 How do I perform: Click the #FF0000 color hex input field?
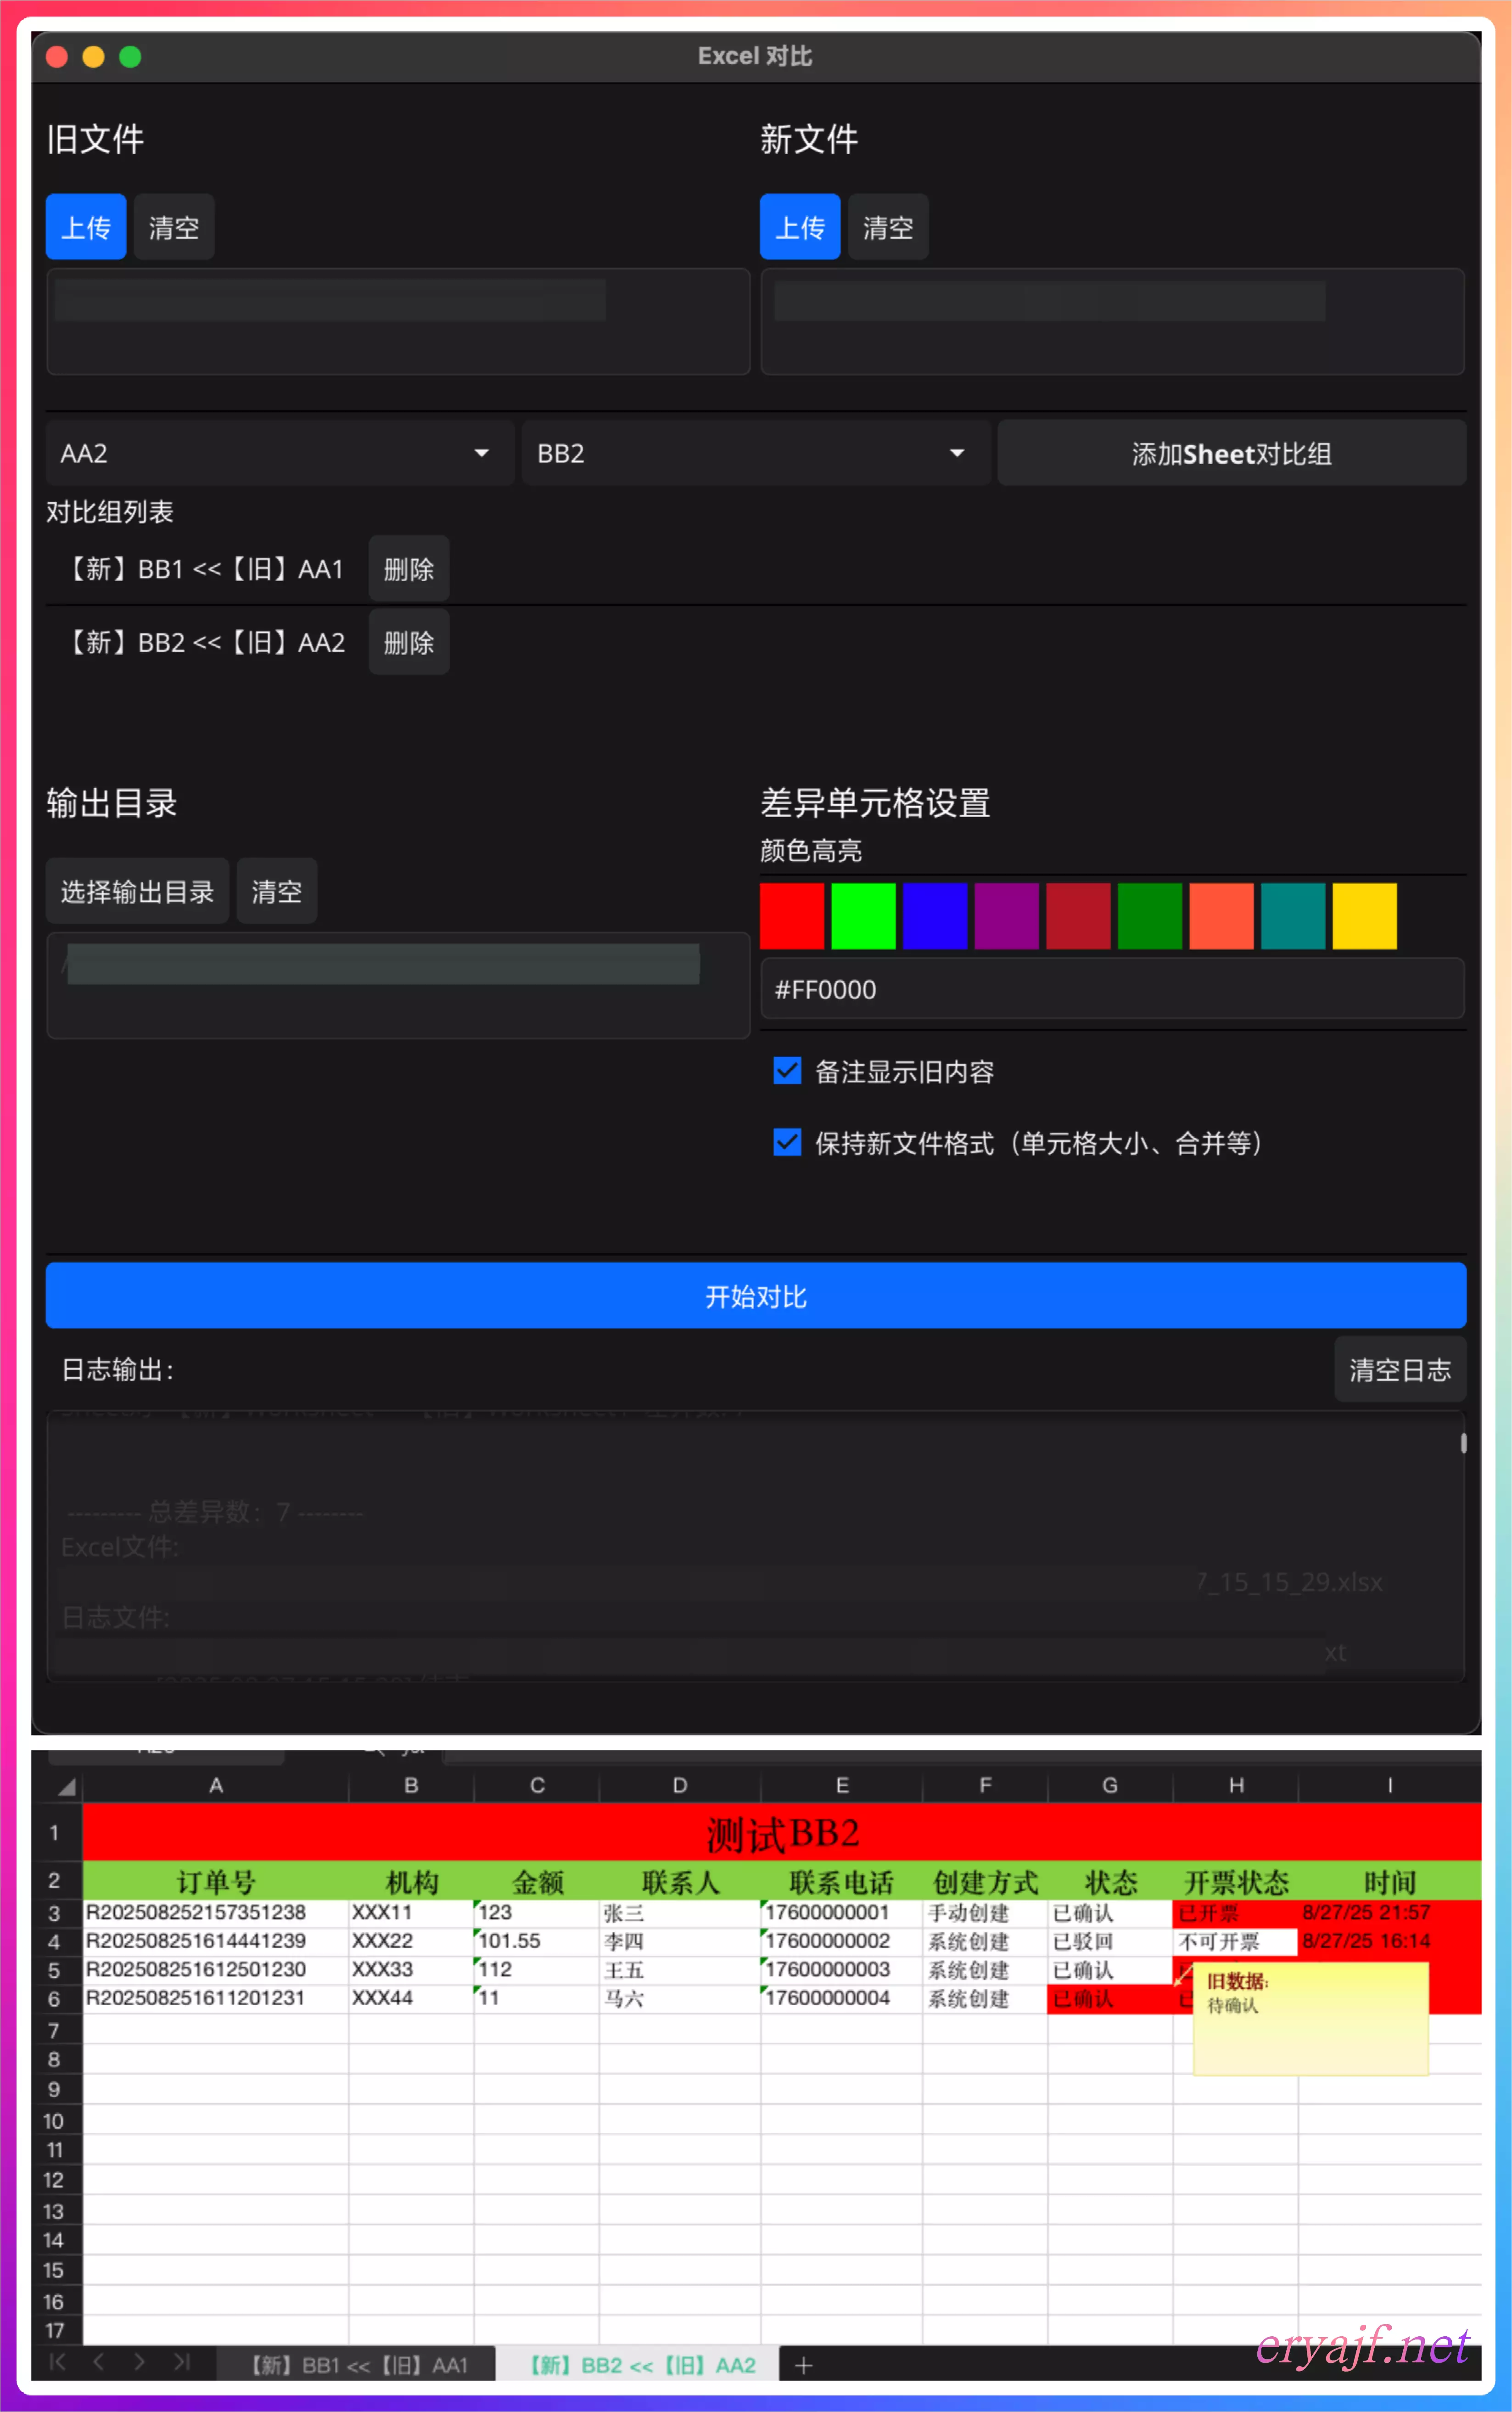pos(1112,989)
